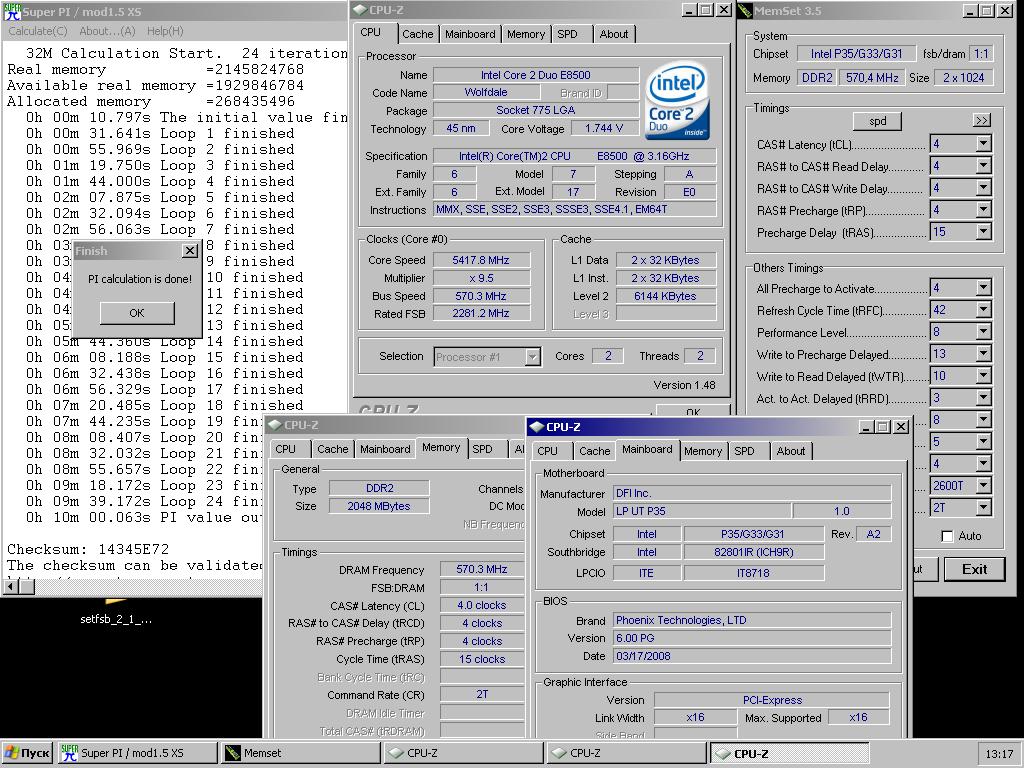Expand the RAS# Precharge (tRP) dropdown
Screen dimensions: 1024x768
[x=983, y=210]
